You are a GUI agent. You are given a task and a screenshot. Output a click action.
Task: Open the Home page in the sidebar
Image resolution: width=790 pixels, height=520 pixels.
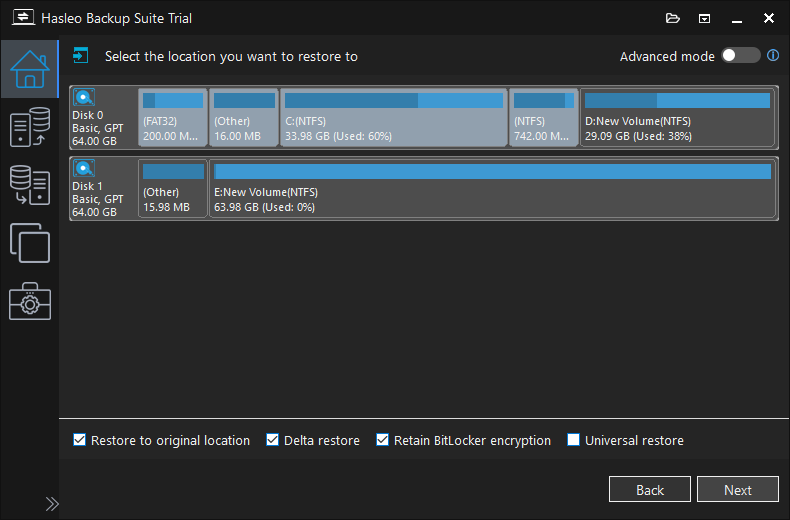click(30, 69)
